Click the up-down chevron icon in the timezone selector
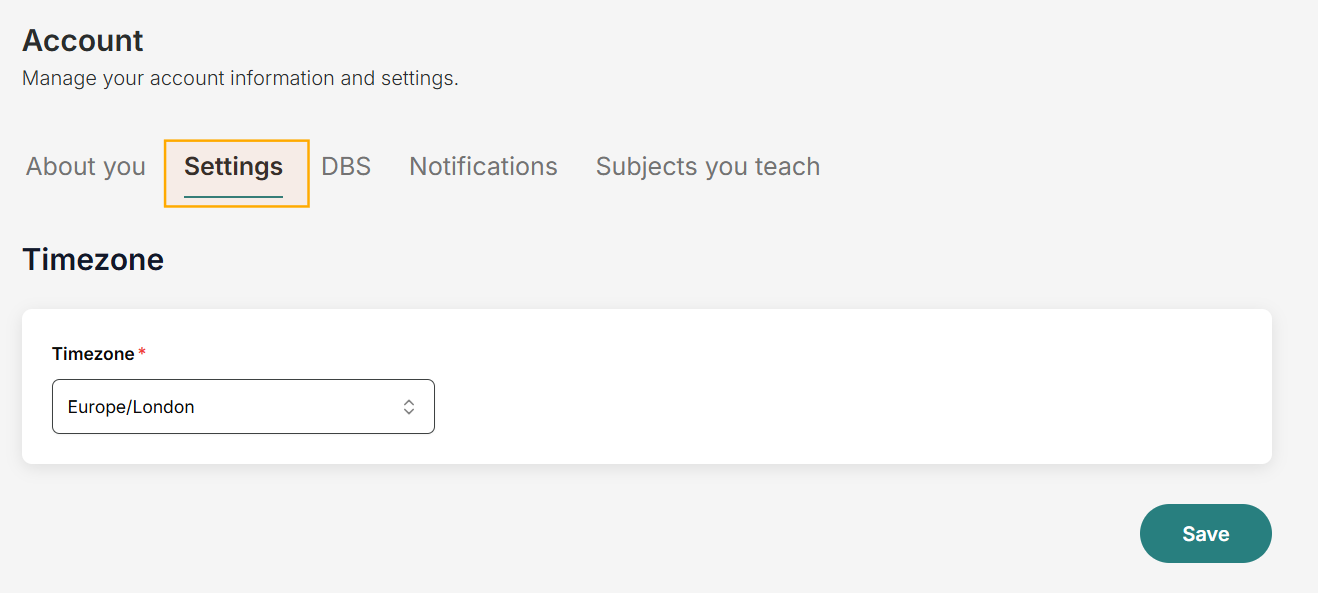Image resolution: width=1318 pixels, height=593 pixels. tap(409, 407)
